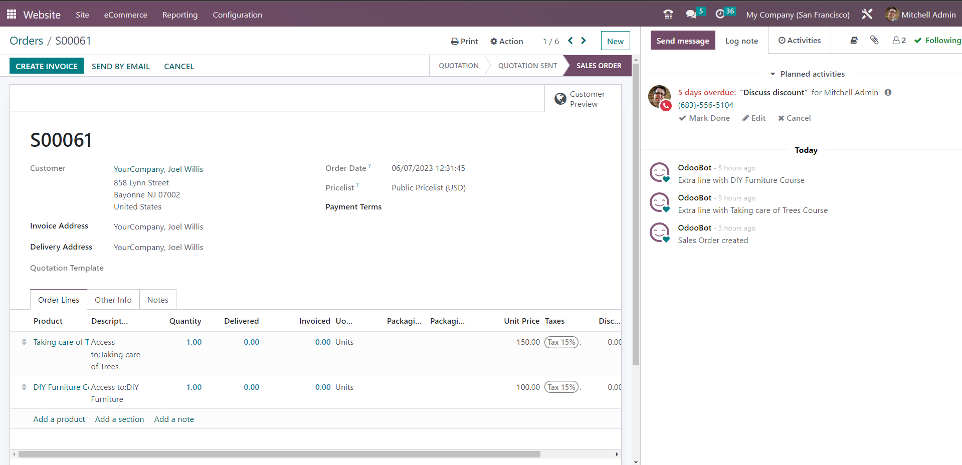Click Add a product link
The width and height of the screenshot is (962, 465).
click(59, 419)
